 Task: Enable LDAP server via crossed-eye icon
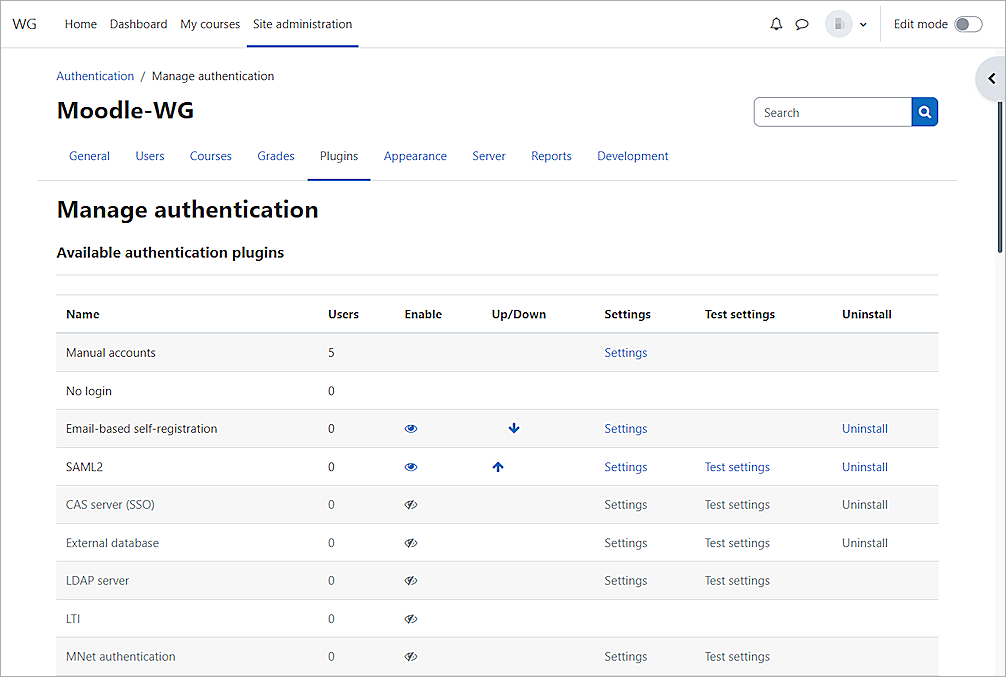[x=410, y=580]
